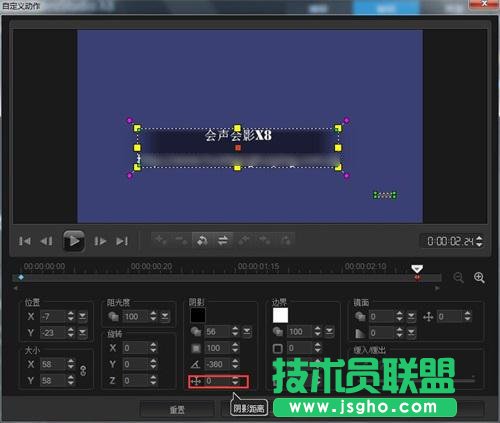The height and width of the screenshot is (423, 500).
Task: Play the motion preview
Action: point(74,241)
